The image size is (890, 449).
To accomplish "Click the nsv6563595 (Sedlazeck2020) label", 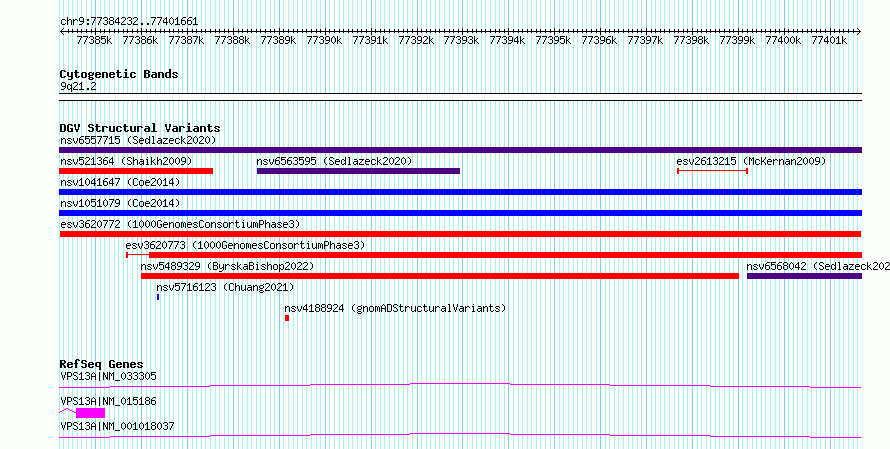I will pyautogui.click(x=334, y=161).
